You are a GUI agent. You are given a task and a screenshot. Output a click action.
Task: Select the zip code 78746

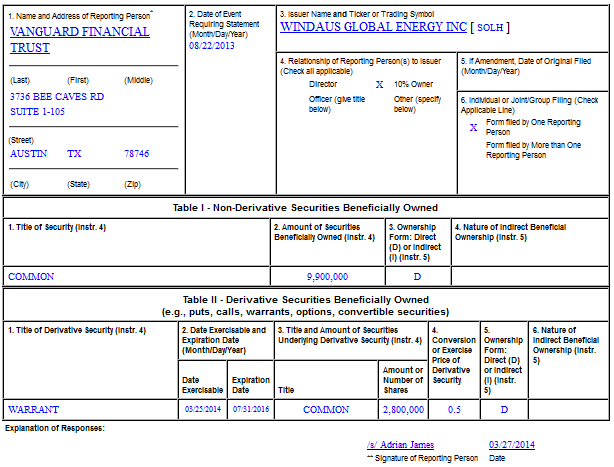136,153
